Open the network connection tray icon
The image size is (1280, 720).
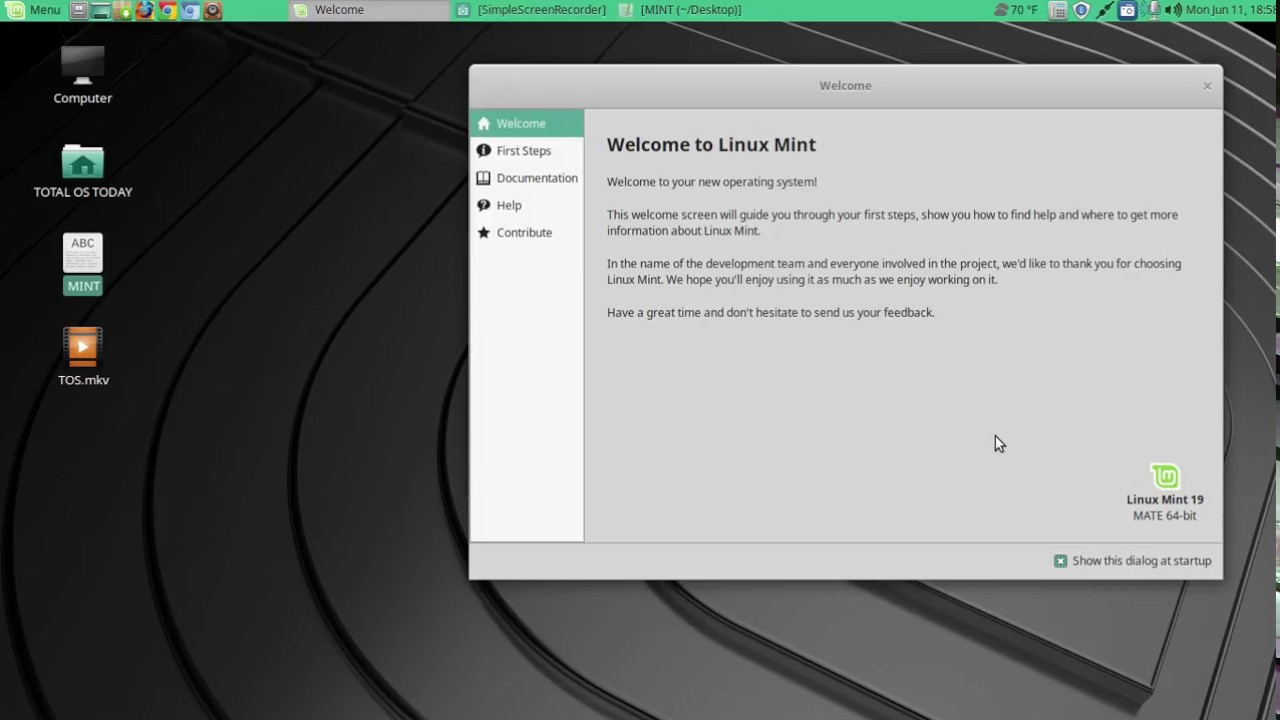pyautogui.click(x=1105, y=10)
